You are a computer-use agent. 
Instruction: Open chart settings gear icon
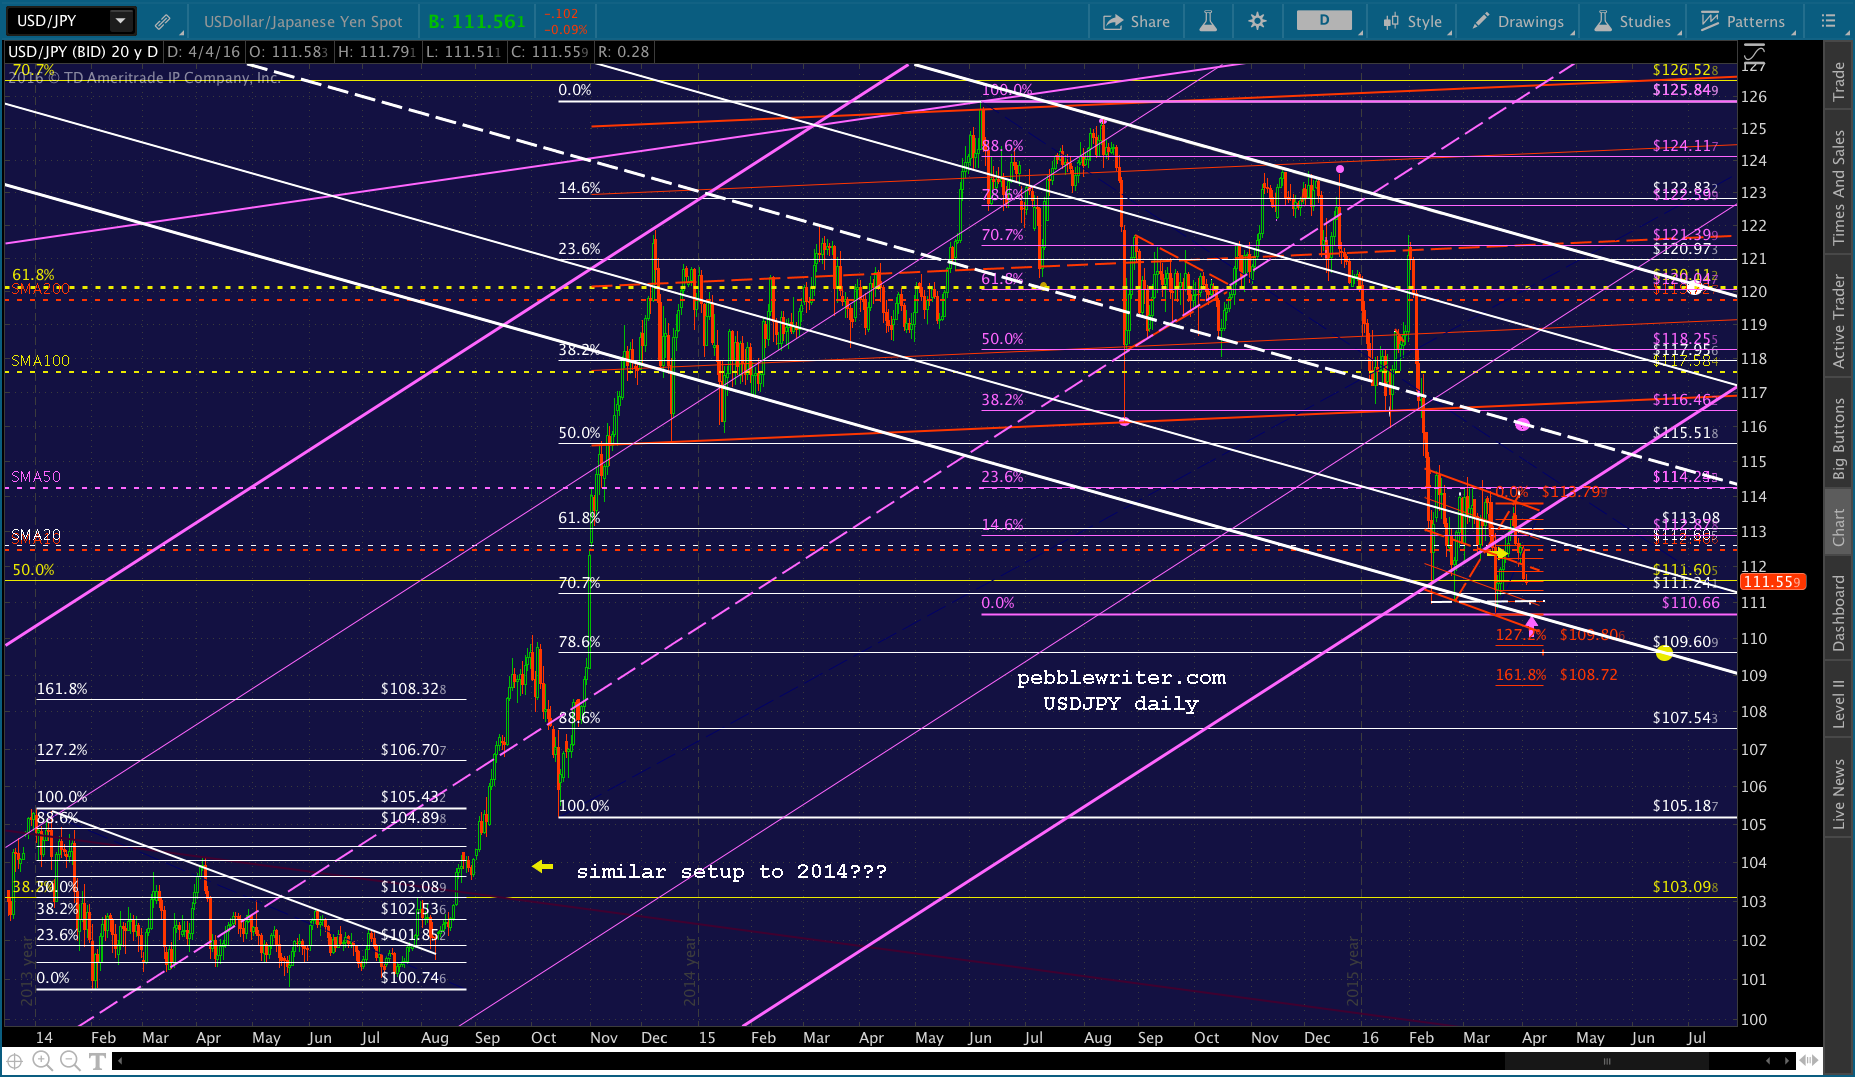tap(1257, 21)
